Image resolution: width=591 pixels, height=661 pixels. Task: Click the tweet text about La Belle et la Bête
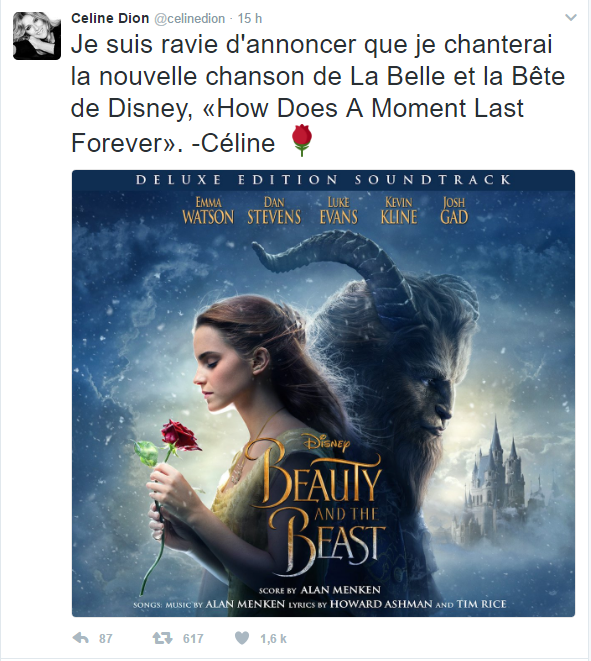tap(318, 93)
